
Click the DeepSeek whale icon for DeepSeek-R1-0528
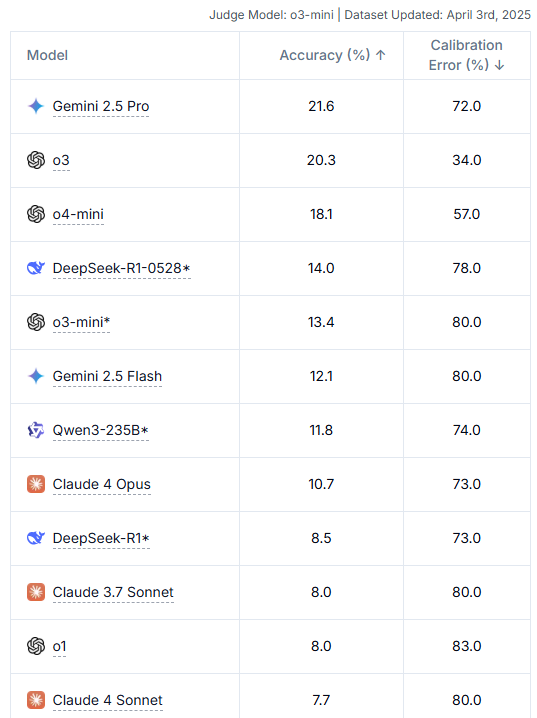point(36,268)
